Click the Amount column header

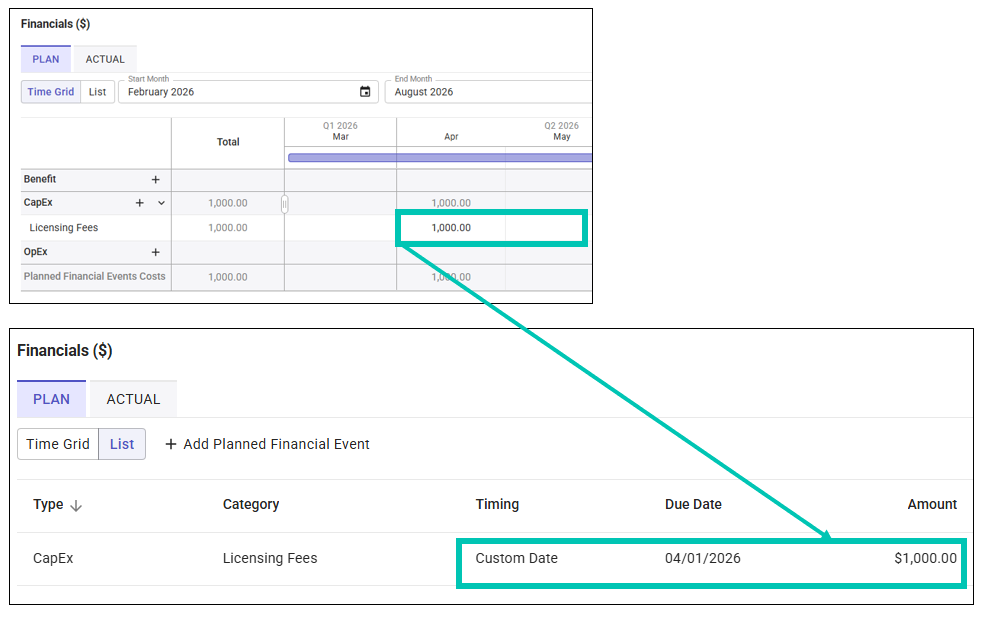coord(932,505)
